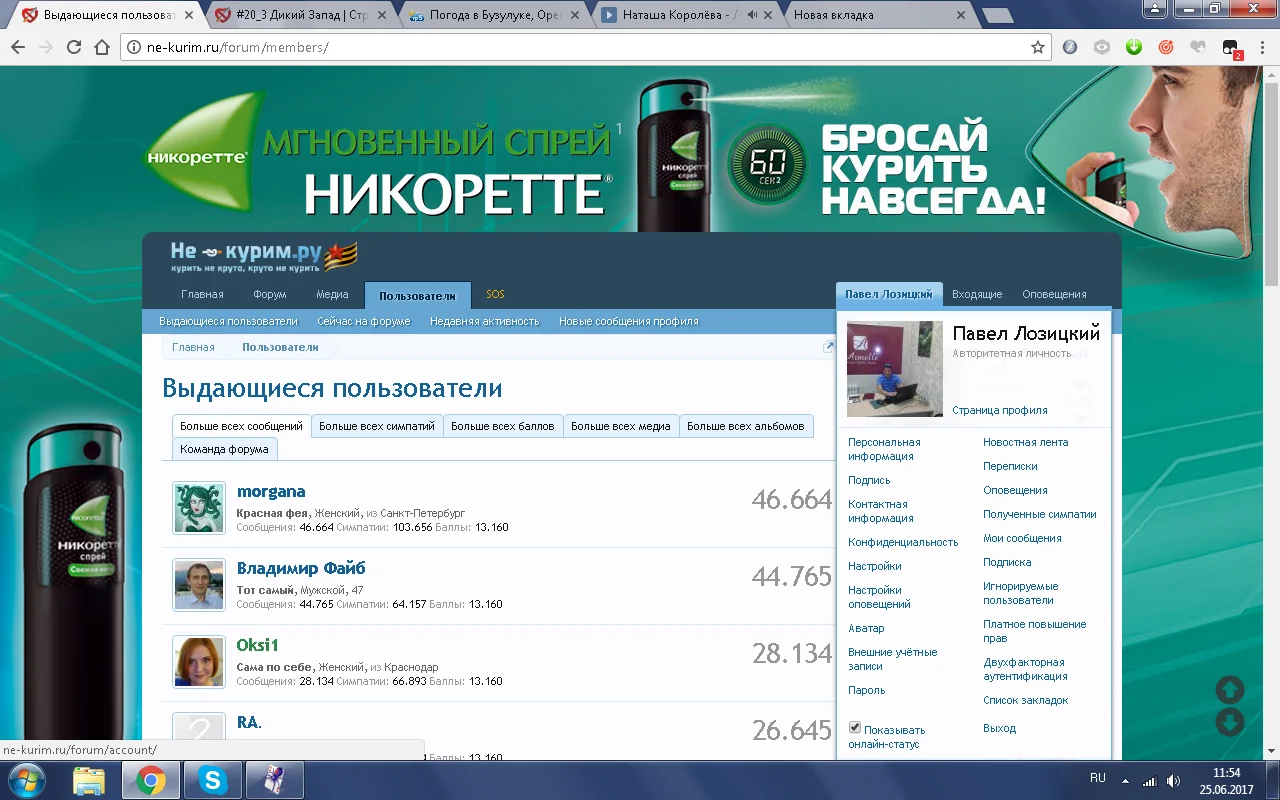
Task: Open the Форум navigation tab
Action: pyautogui.click(x=269, y=294)
